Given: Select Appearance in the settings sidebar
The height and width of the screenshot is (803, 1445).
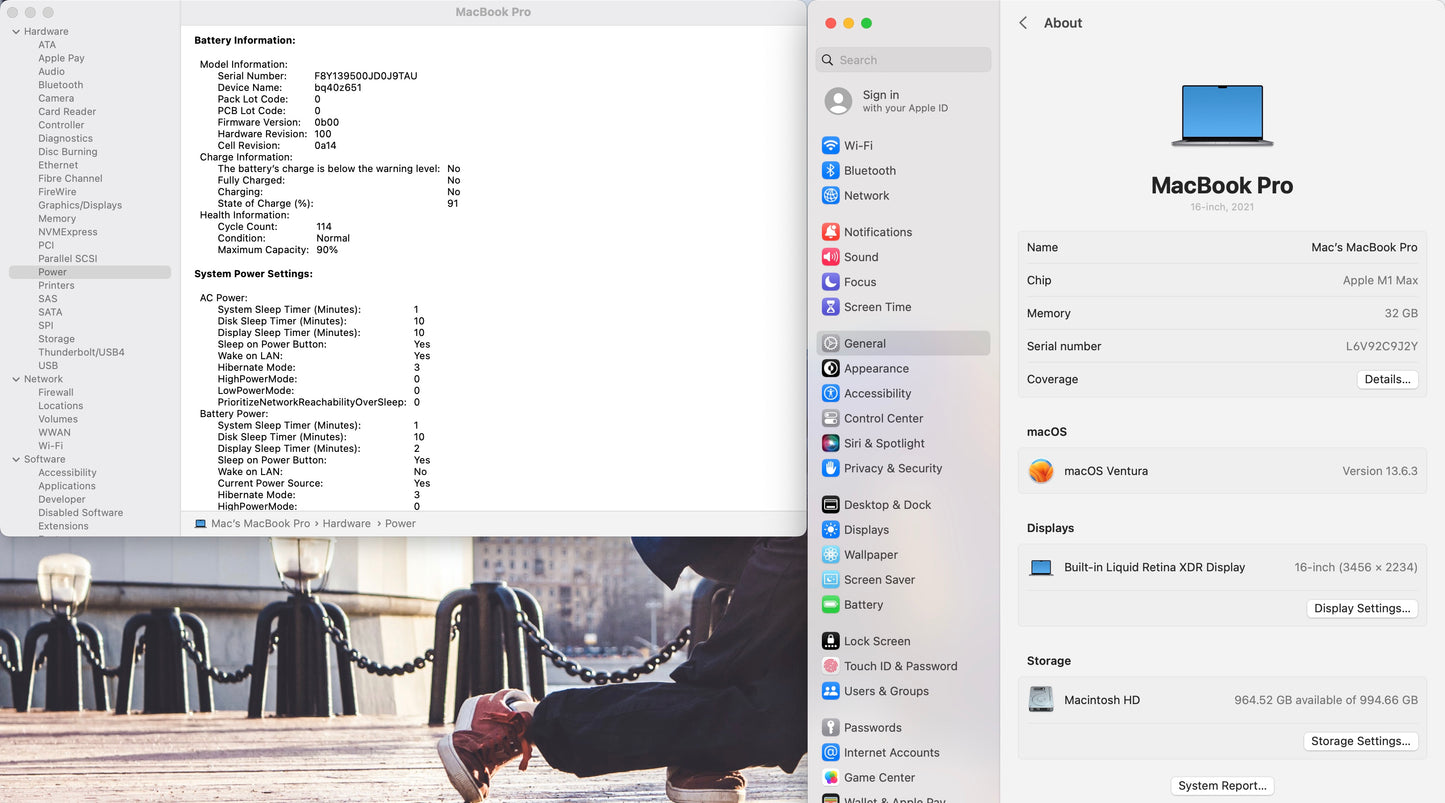Looking at the screenshot, I should click(x=876, y=368).
